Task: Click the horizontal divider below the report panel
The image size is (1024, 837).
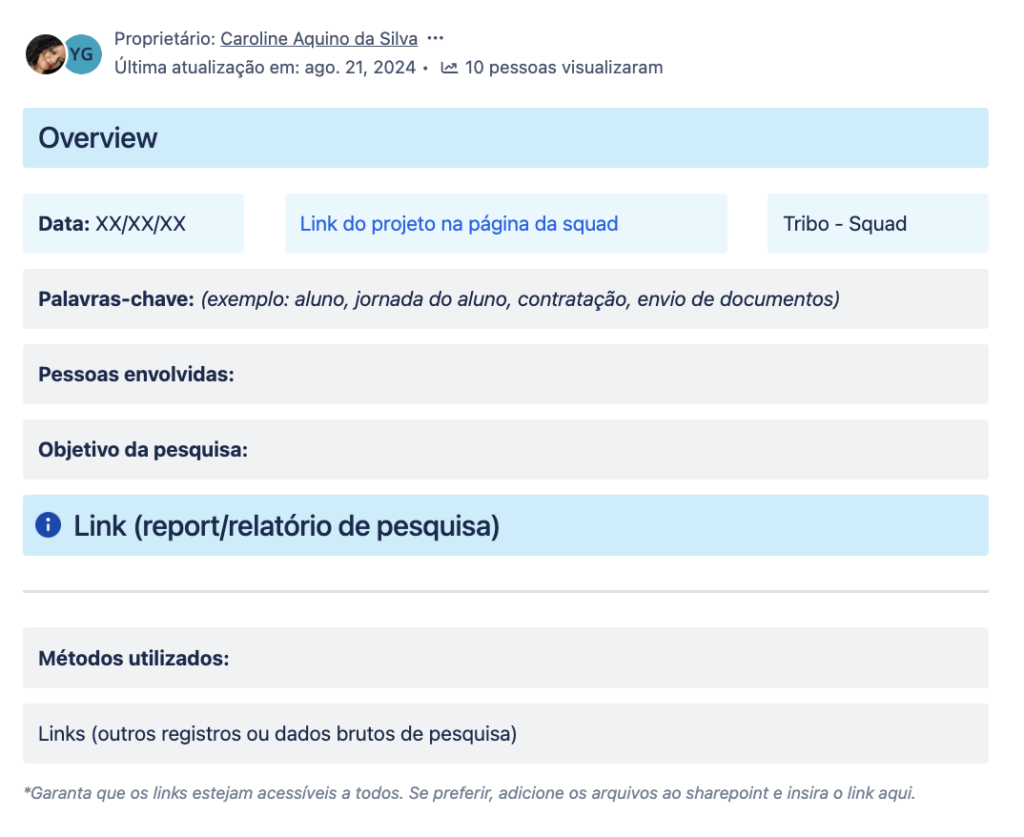Action: (x=505, y=591)
